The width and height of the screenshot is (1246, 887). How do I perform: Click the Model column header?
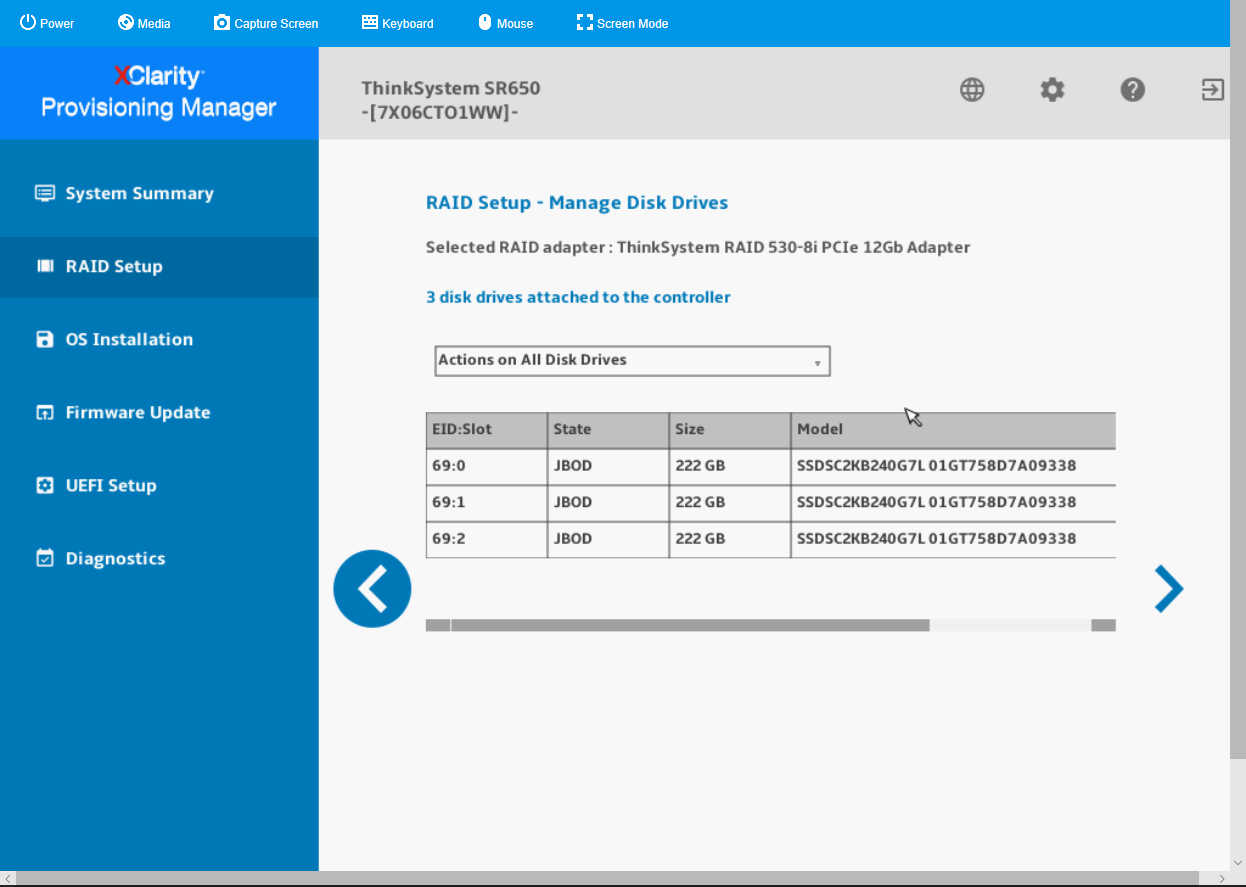(x=954, y=430)
